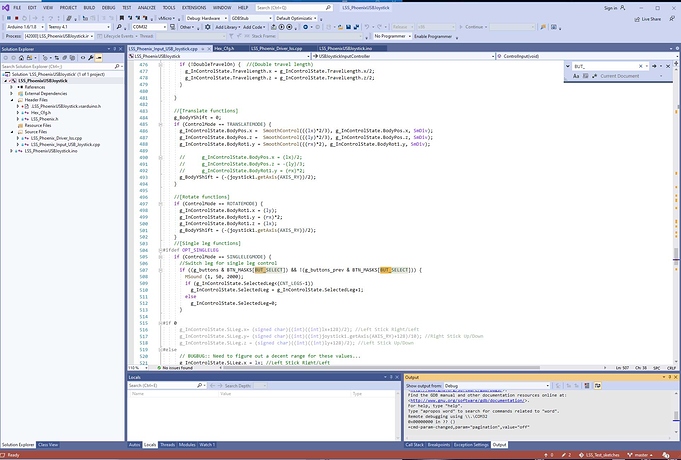Collapse the Header Files folder

point(12,100)
